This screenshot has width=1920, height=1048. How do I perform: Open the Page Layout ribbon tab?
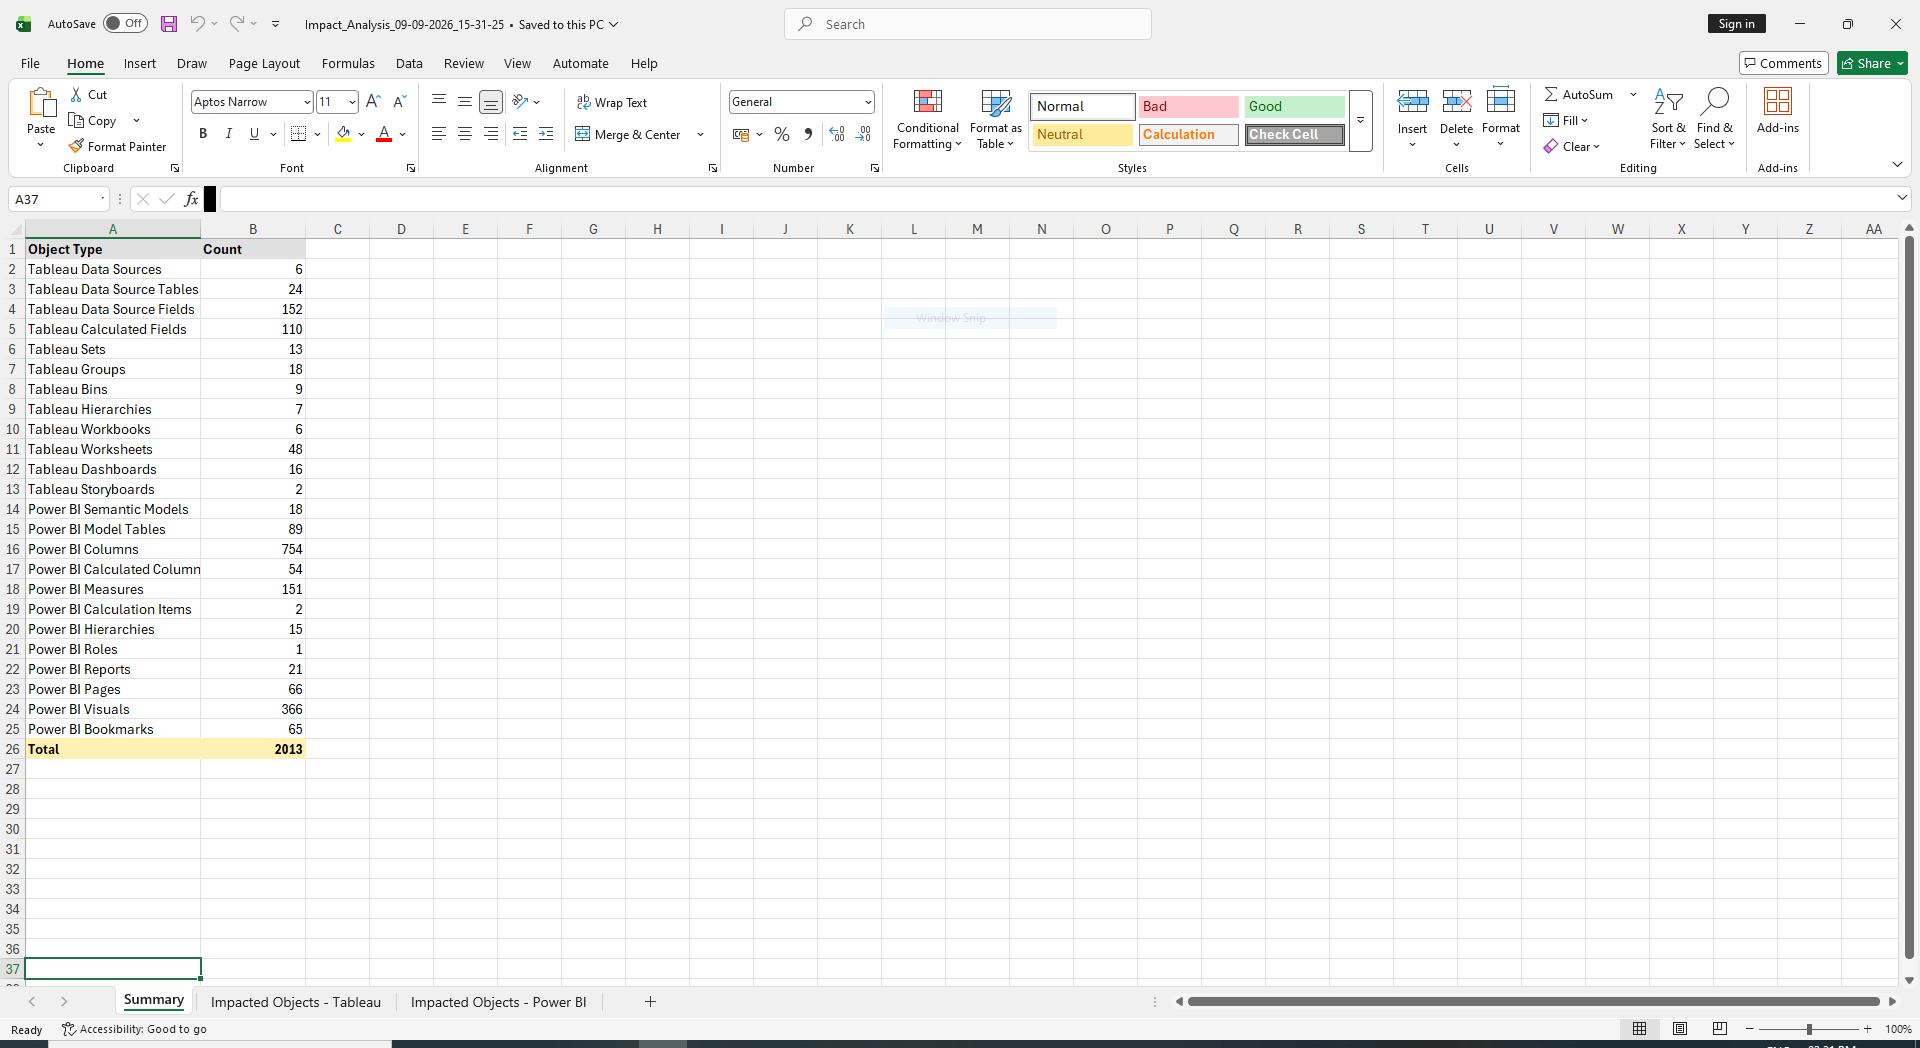264,63
